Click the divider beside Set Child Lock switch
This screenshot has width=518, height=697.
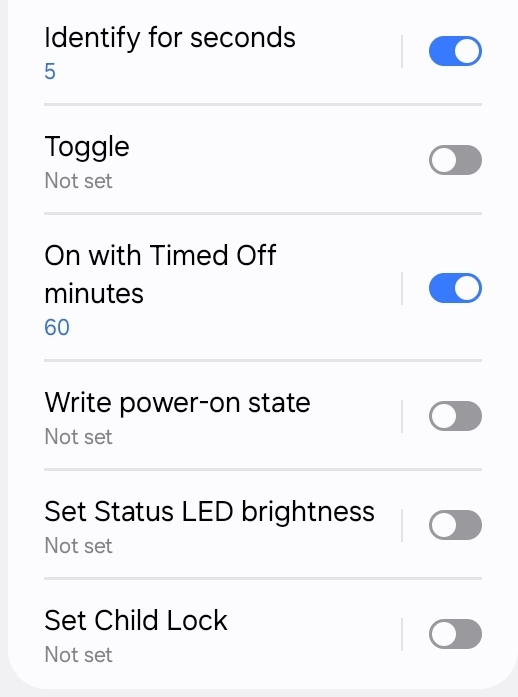(x=402, y=634)
